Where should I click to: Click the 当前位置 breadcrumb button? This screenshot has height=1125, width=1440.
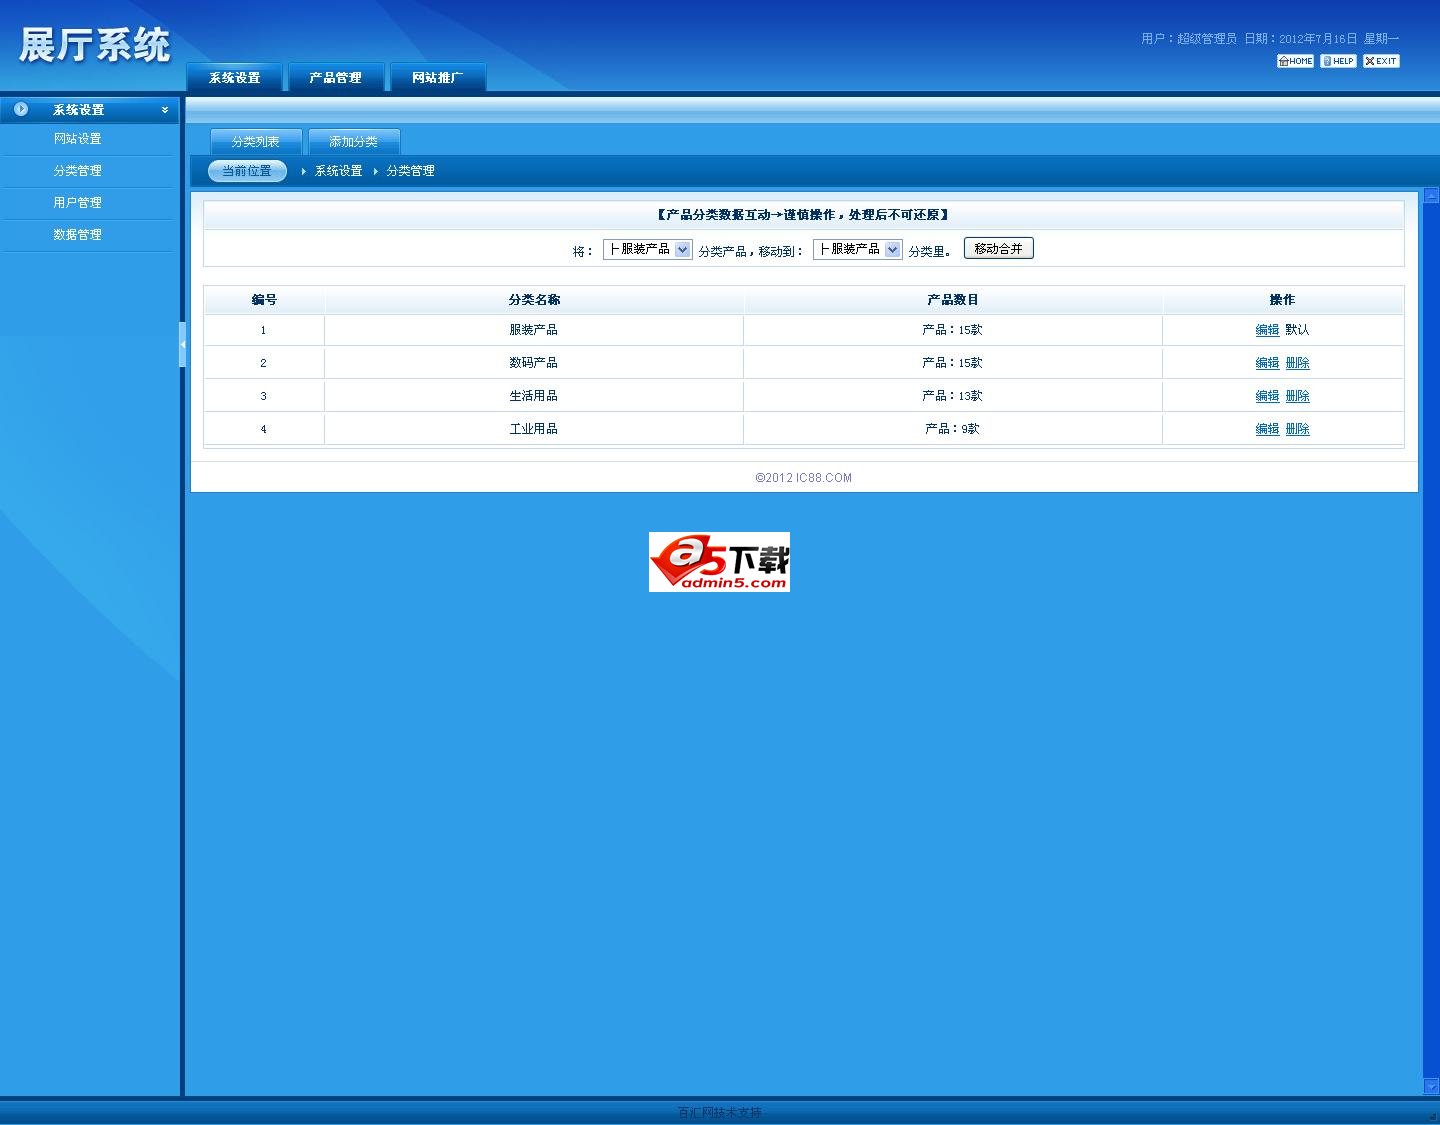(247, 171)
